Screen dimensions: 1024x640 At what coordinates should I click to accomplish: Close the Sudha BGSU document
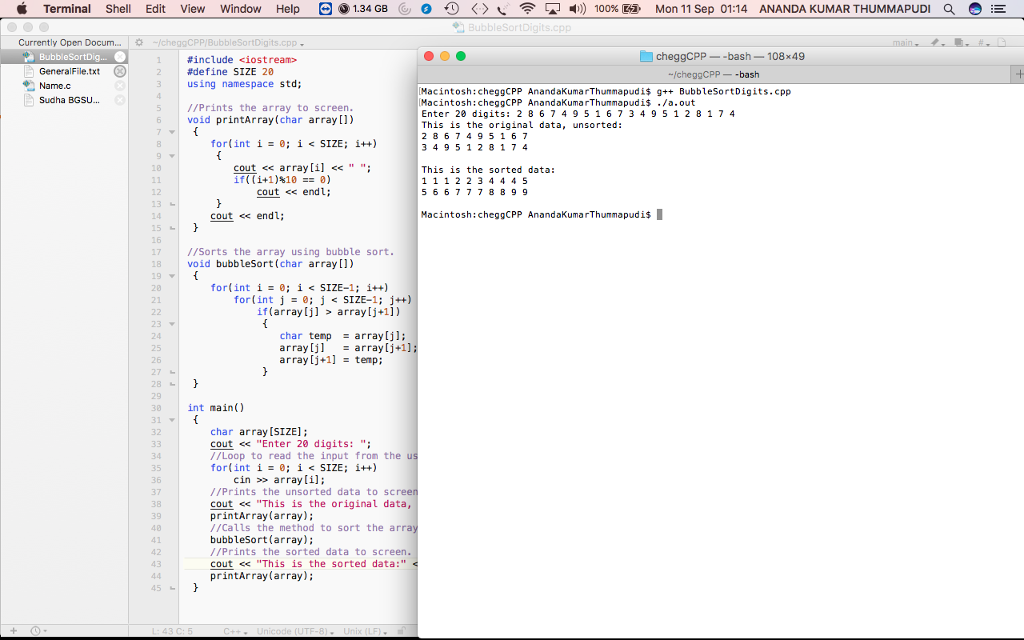(x=120, y=100)
